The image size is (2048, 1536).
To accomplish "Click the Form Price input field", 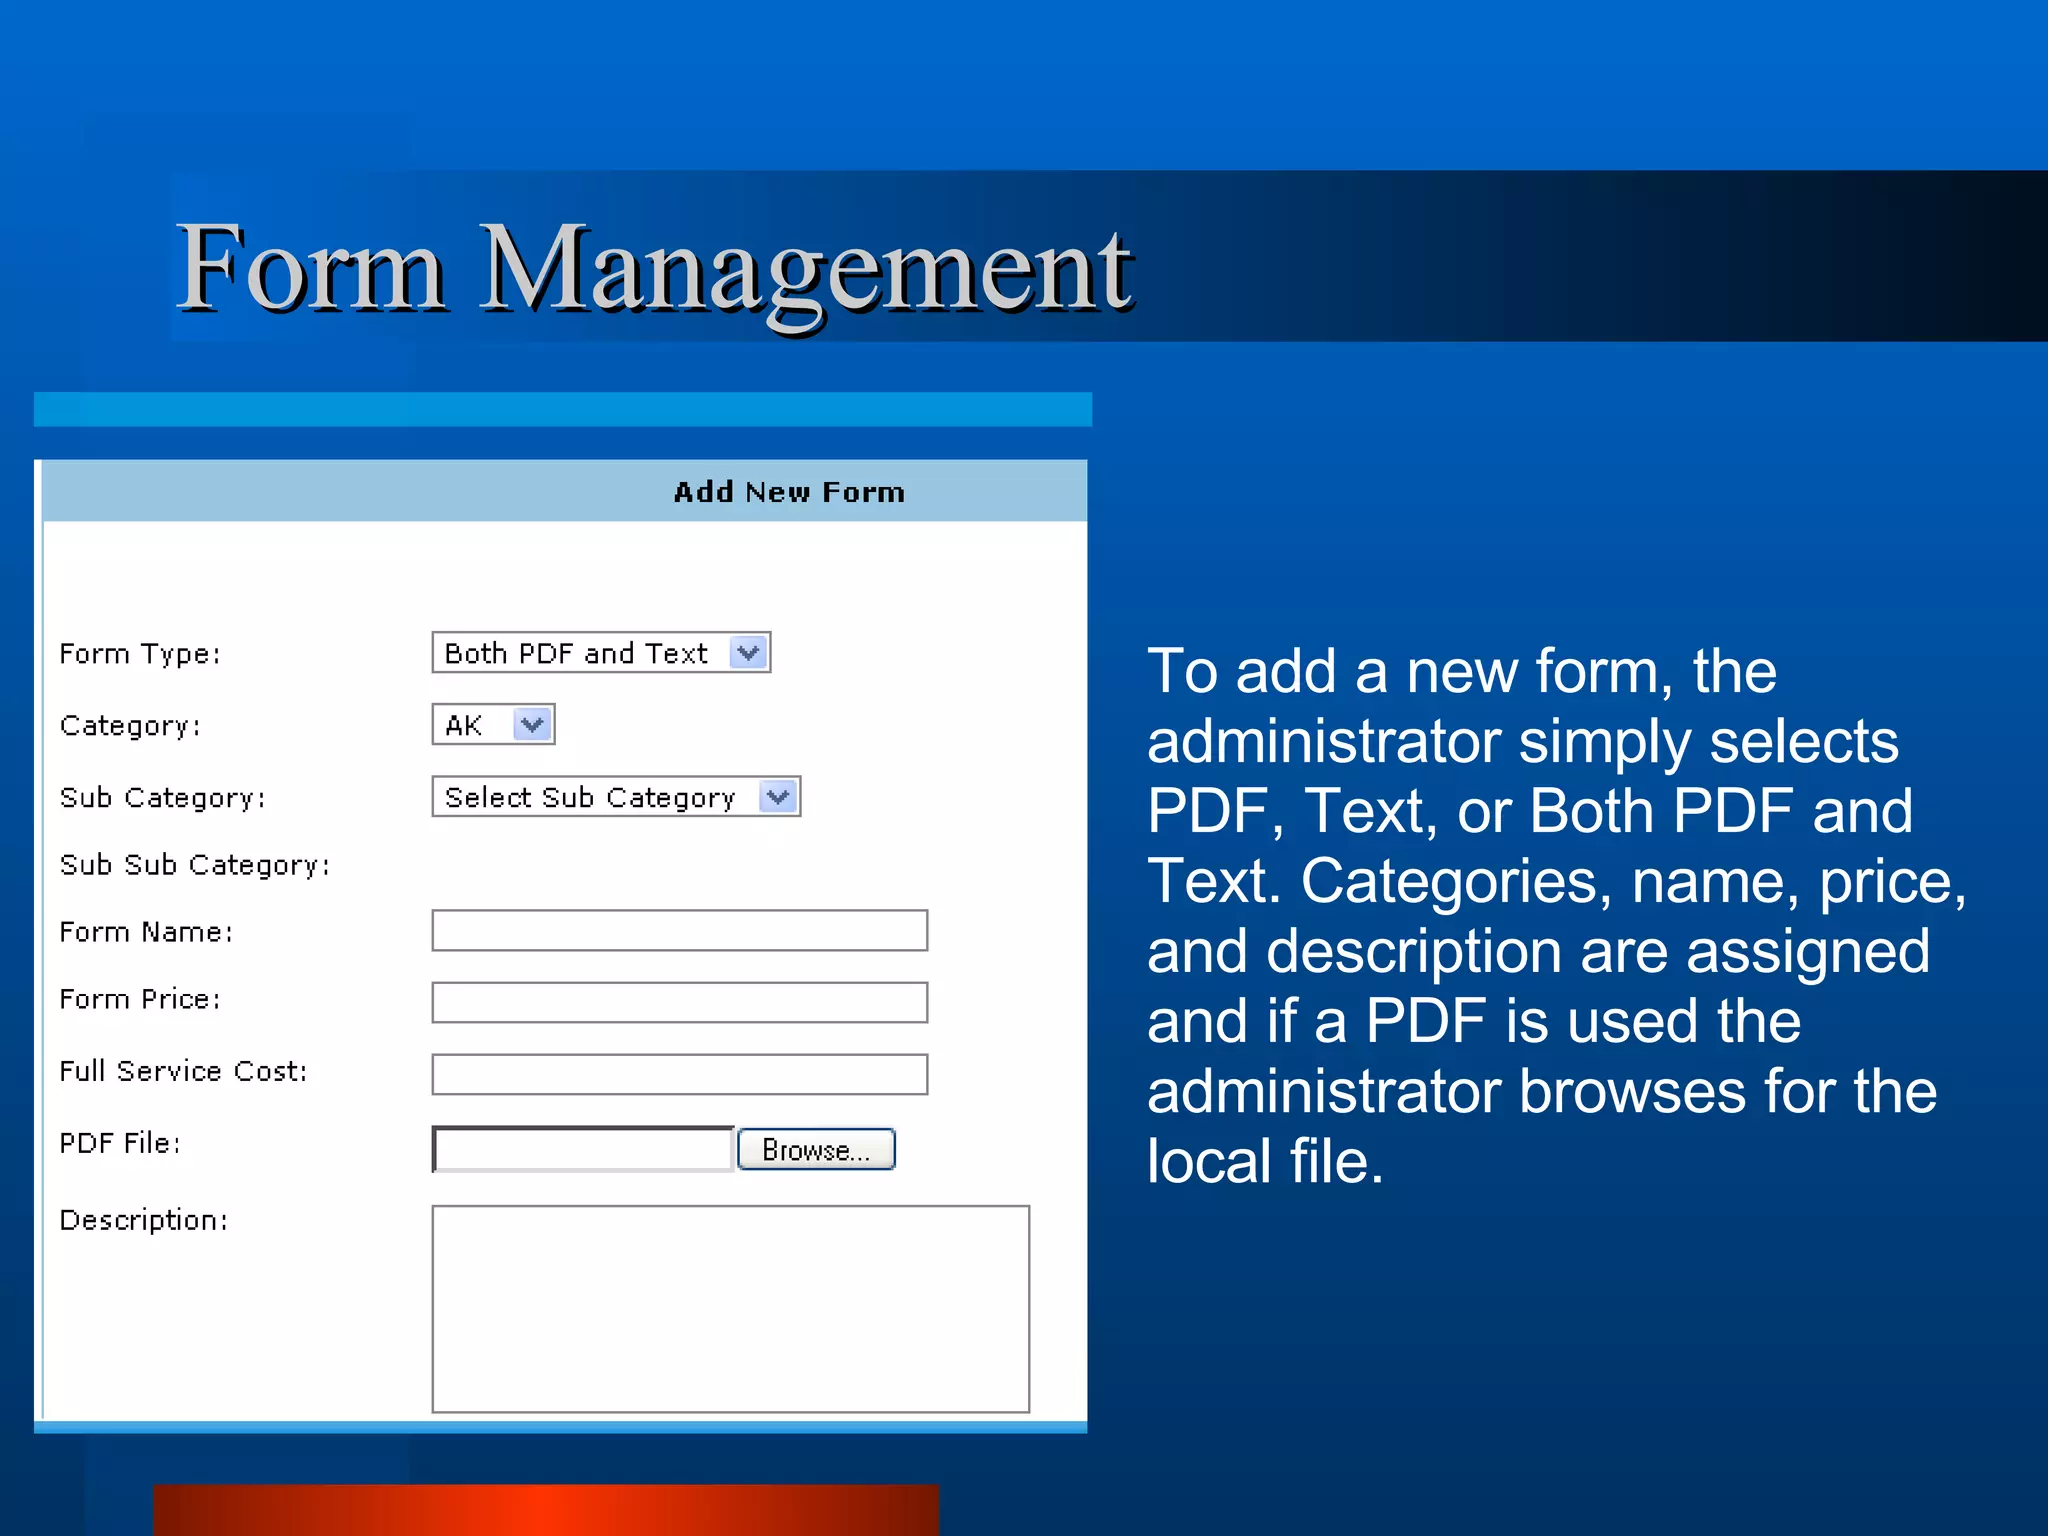I will tap(680, 1002).
